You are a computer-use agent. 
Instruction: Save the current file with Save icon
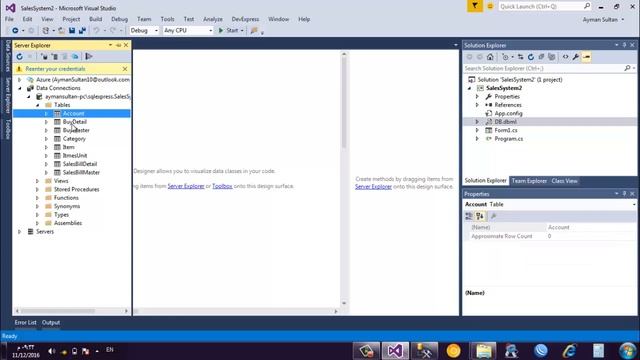coord(72,31)
